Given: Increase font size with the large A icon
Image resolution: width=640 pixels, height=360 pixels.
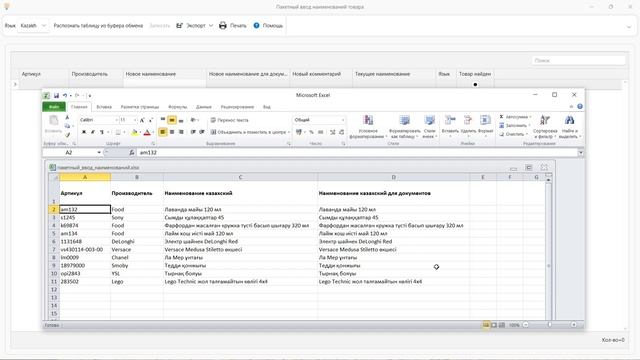Looking at the screenshot, I should pos(142,120).
